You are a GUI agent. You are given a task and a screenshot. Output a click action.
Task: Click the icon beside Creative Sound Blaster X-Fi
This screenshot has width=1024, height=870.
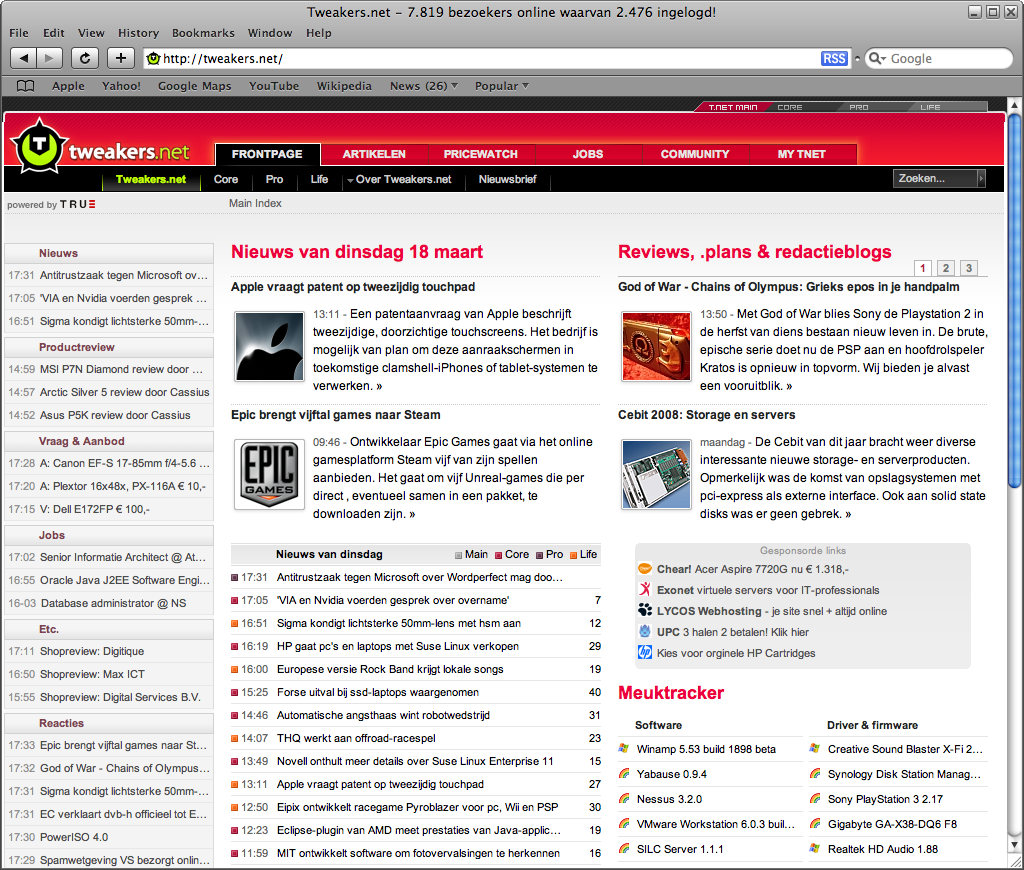(815, 749)
